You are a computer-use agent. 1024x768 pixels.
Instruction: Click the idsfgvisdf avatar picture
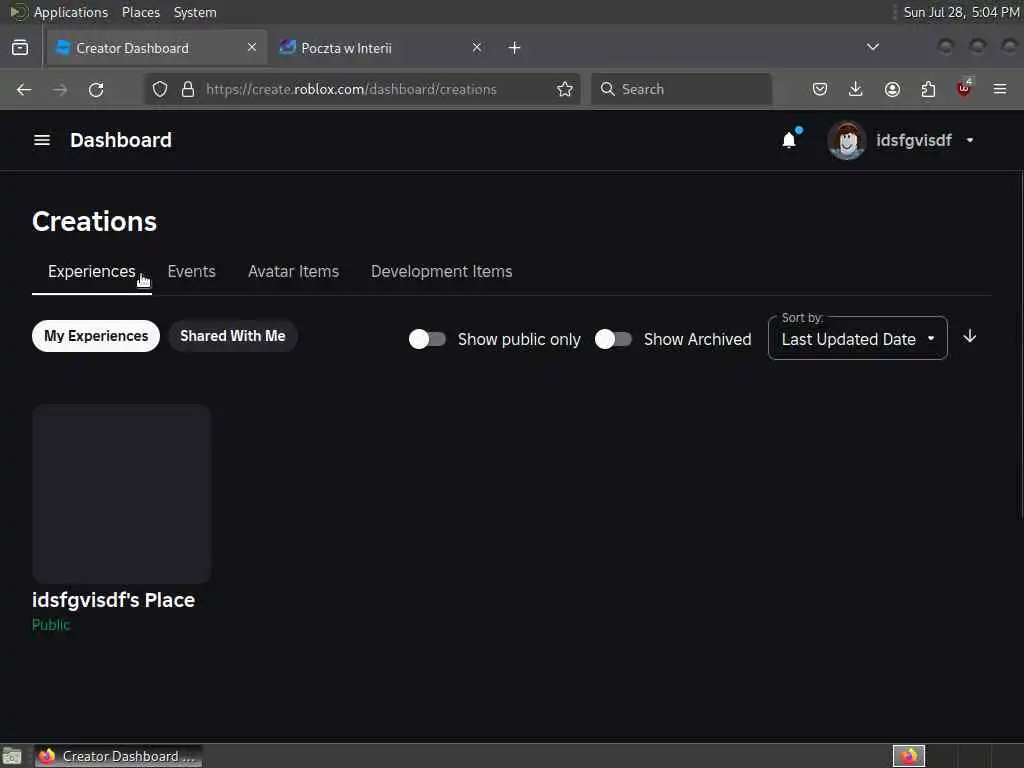[846, 140]
